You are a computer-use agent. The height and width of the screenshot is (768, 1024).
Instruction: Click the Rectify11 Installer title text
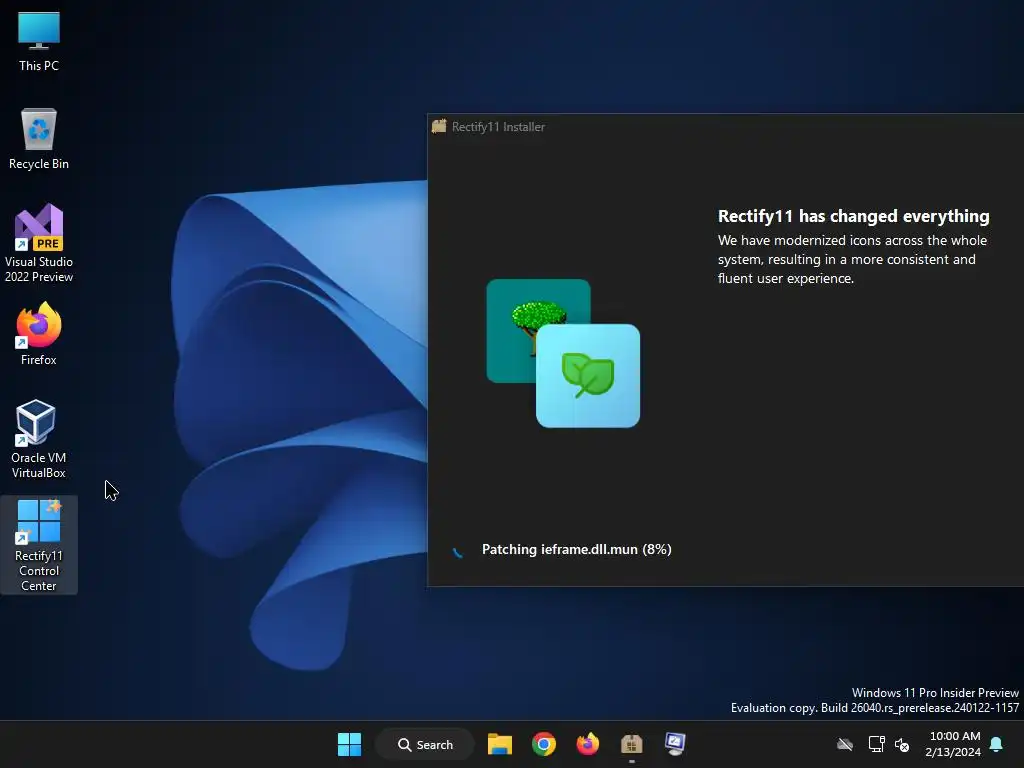(x=498, y=127)
